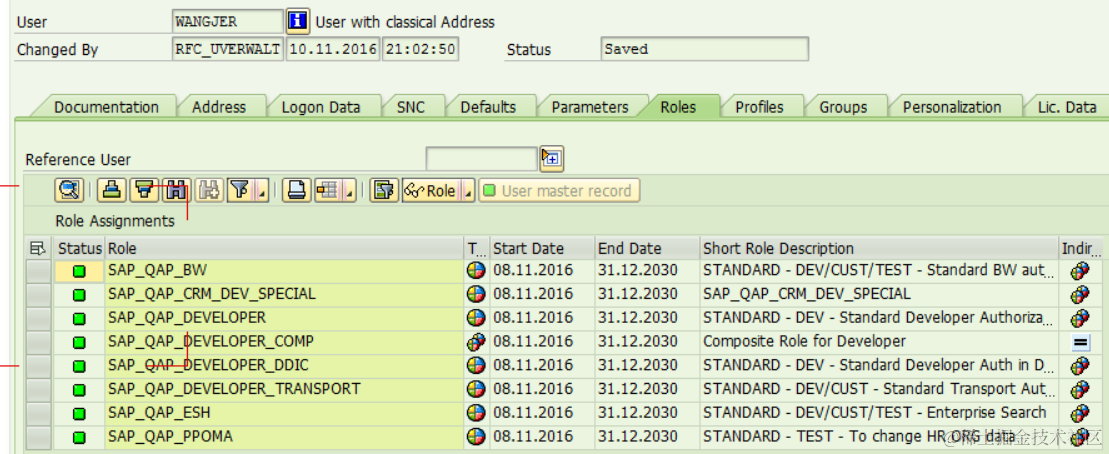Open the Personalization tab
The width and height of the screenshot is (1109, 454).
coord(952,107)
